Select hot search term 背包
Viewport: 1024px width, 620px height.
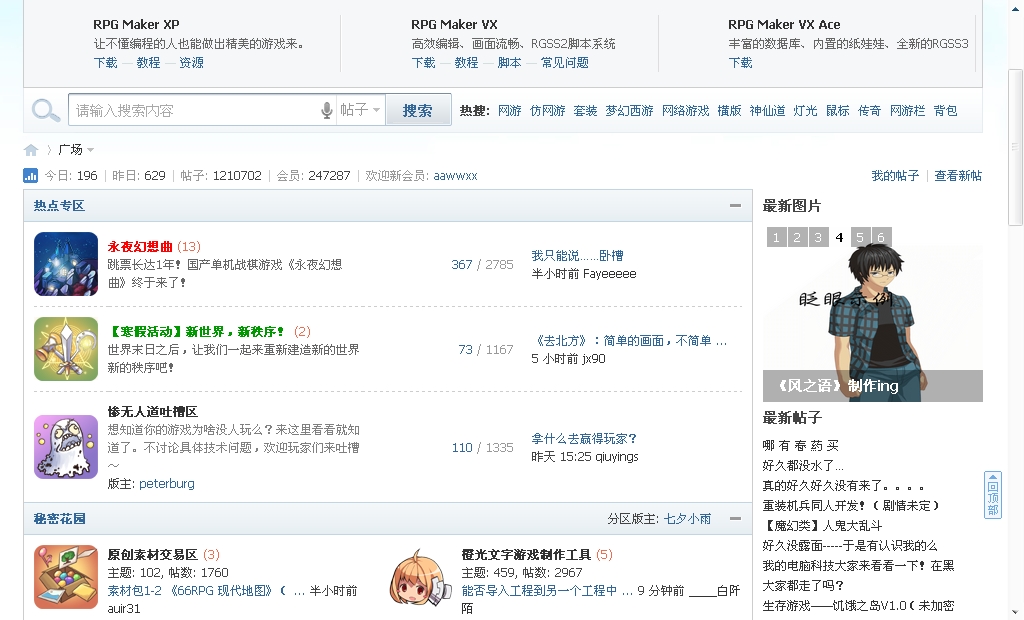tap(945, 110)
